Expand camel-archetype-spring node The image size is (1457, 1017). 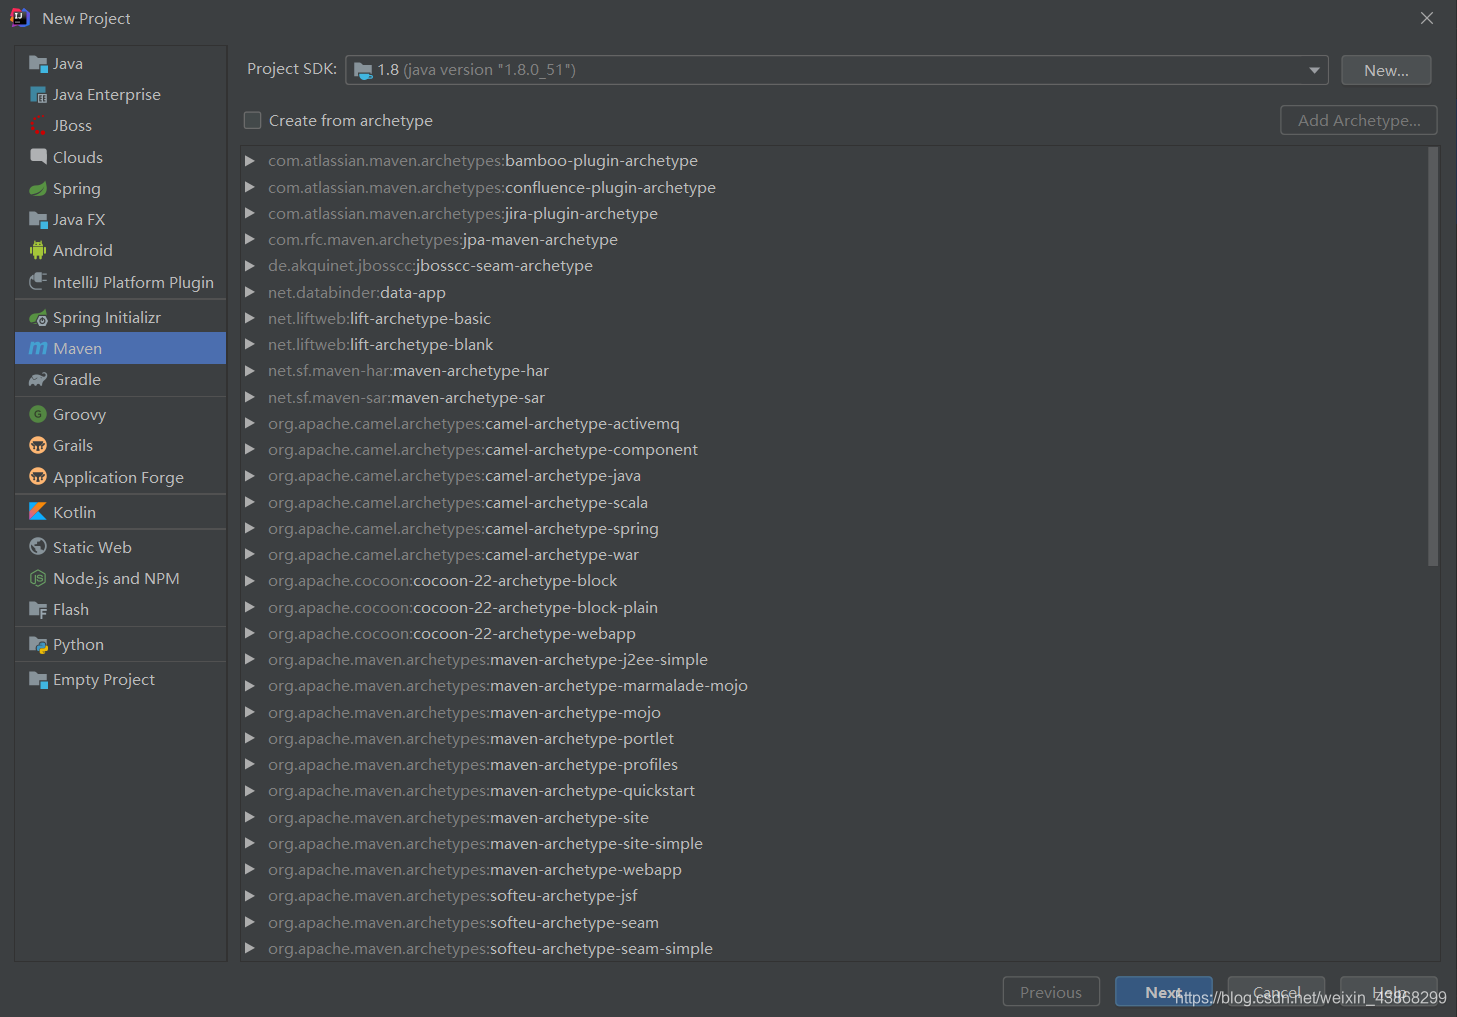[250, 528]
